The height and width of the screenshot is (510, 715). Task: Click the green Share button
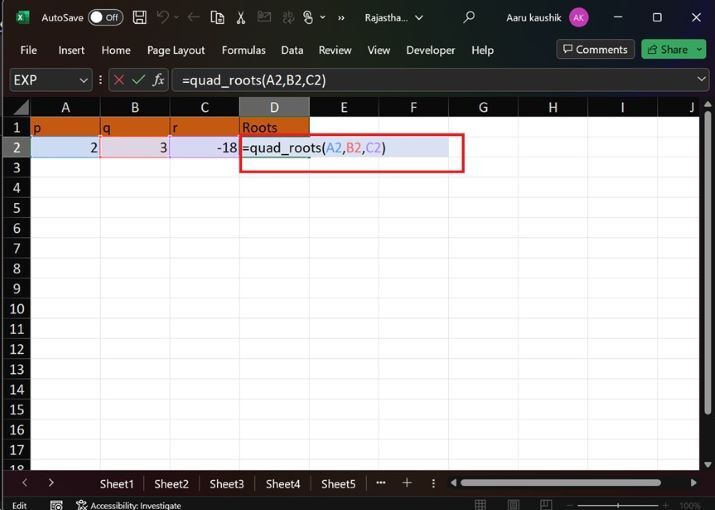point(667,49)
